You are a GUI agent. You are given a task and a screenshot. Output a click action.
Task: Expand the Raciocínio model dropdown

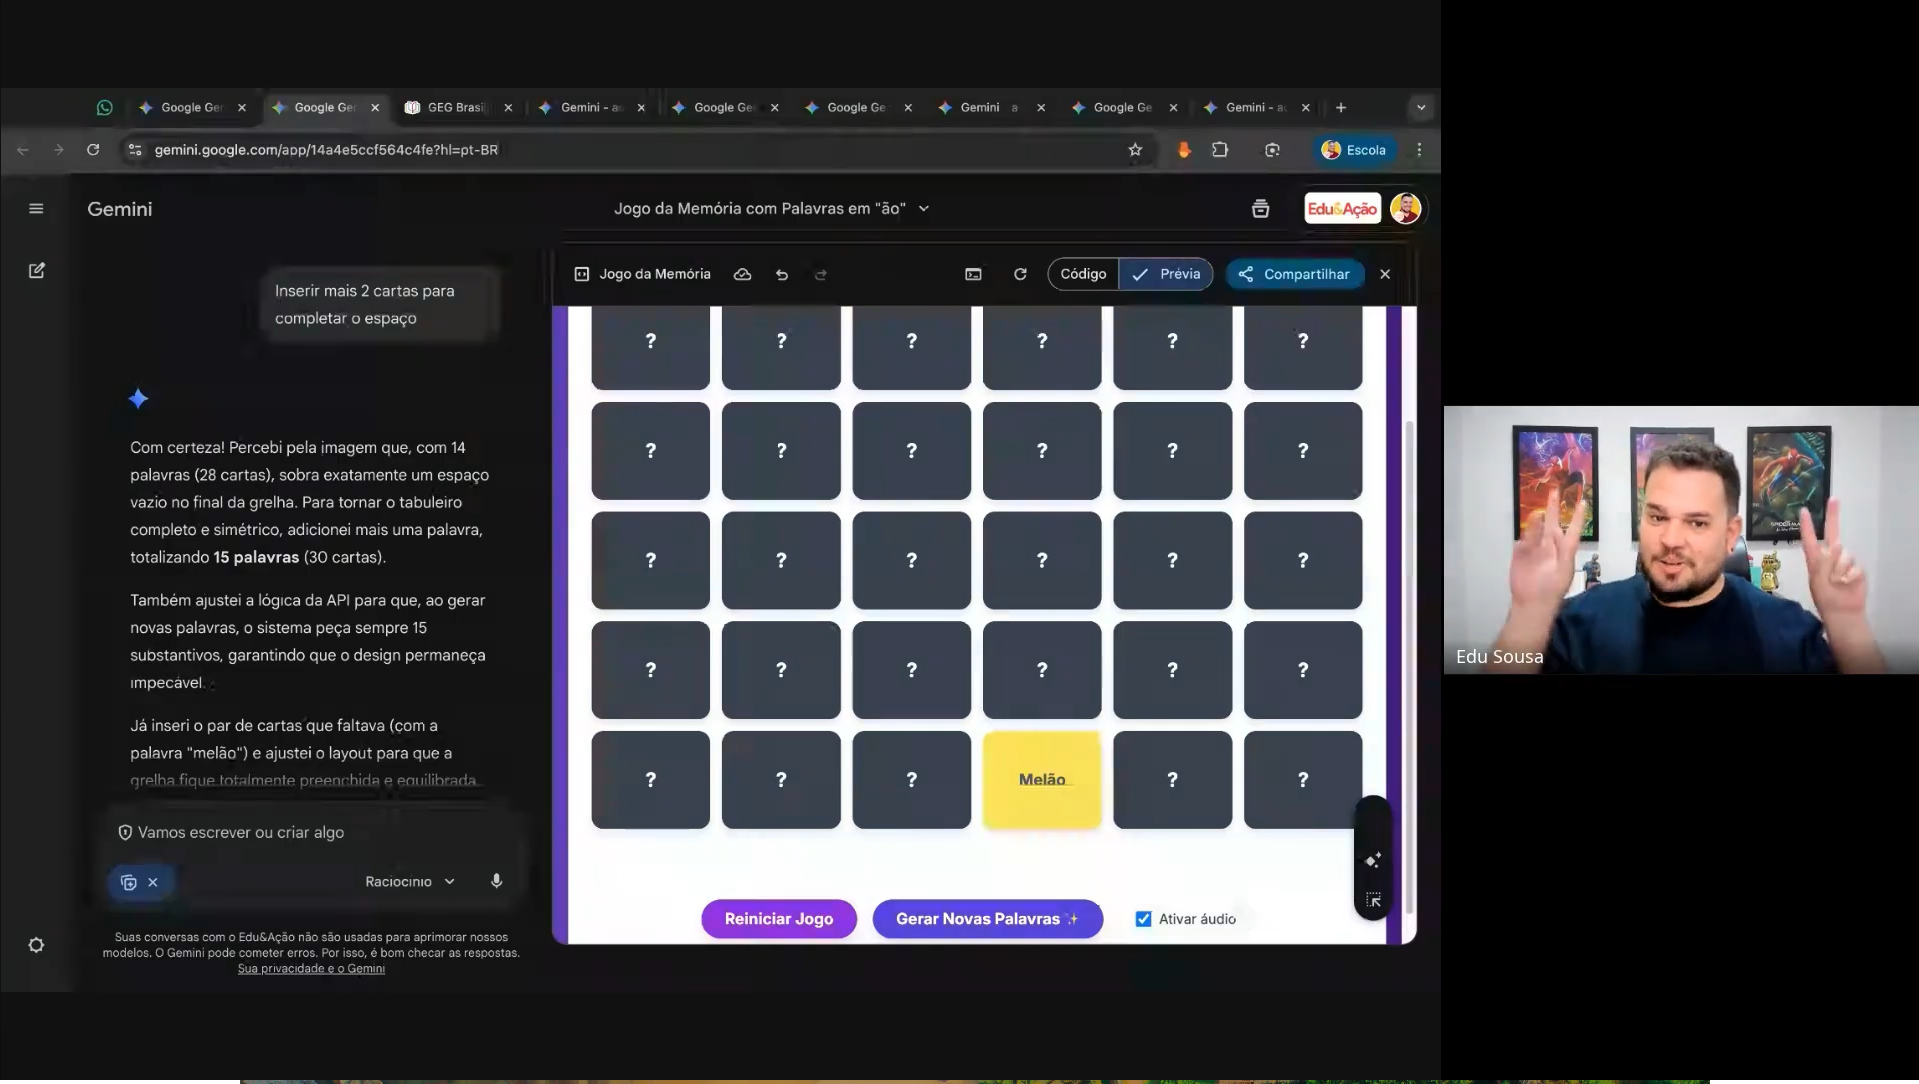point(410,881)
